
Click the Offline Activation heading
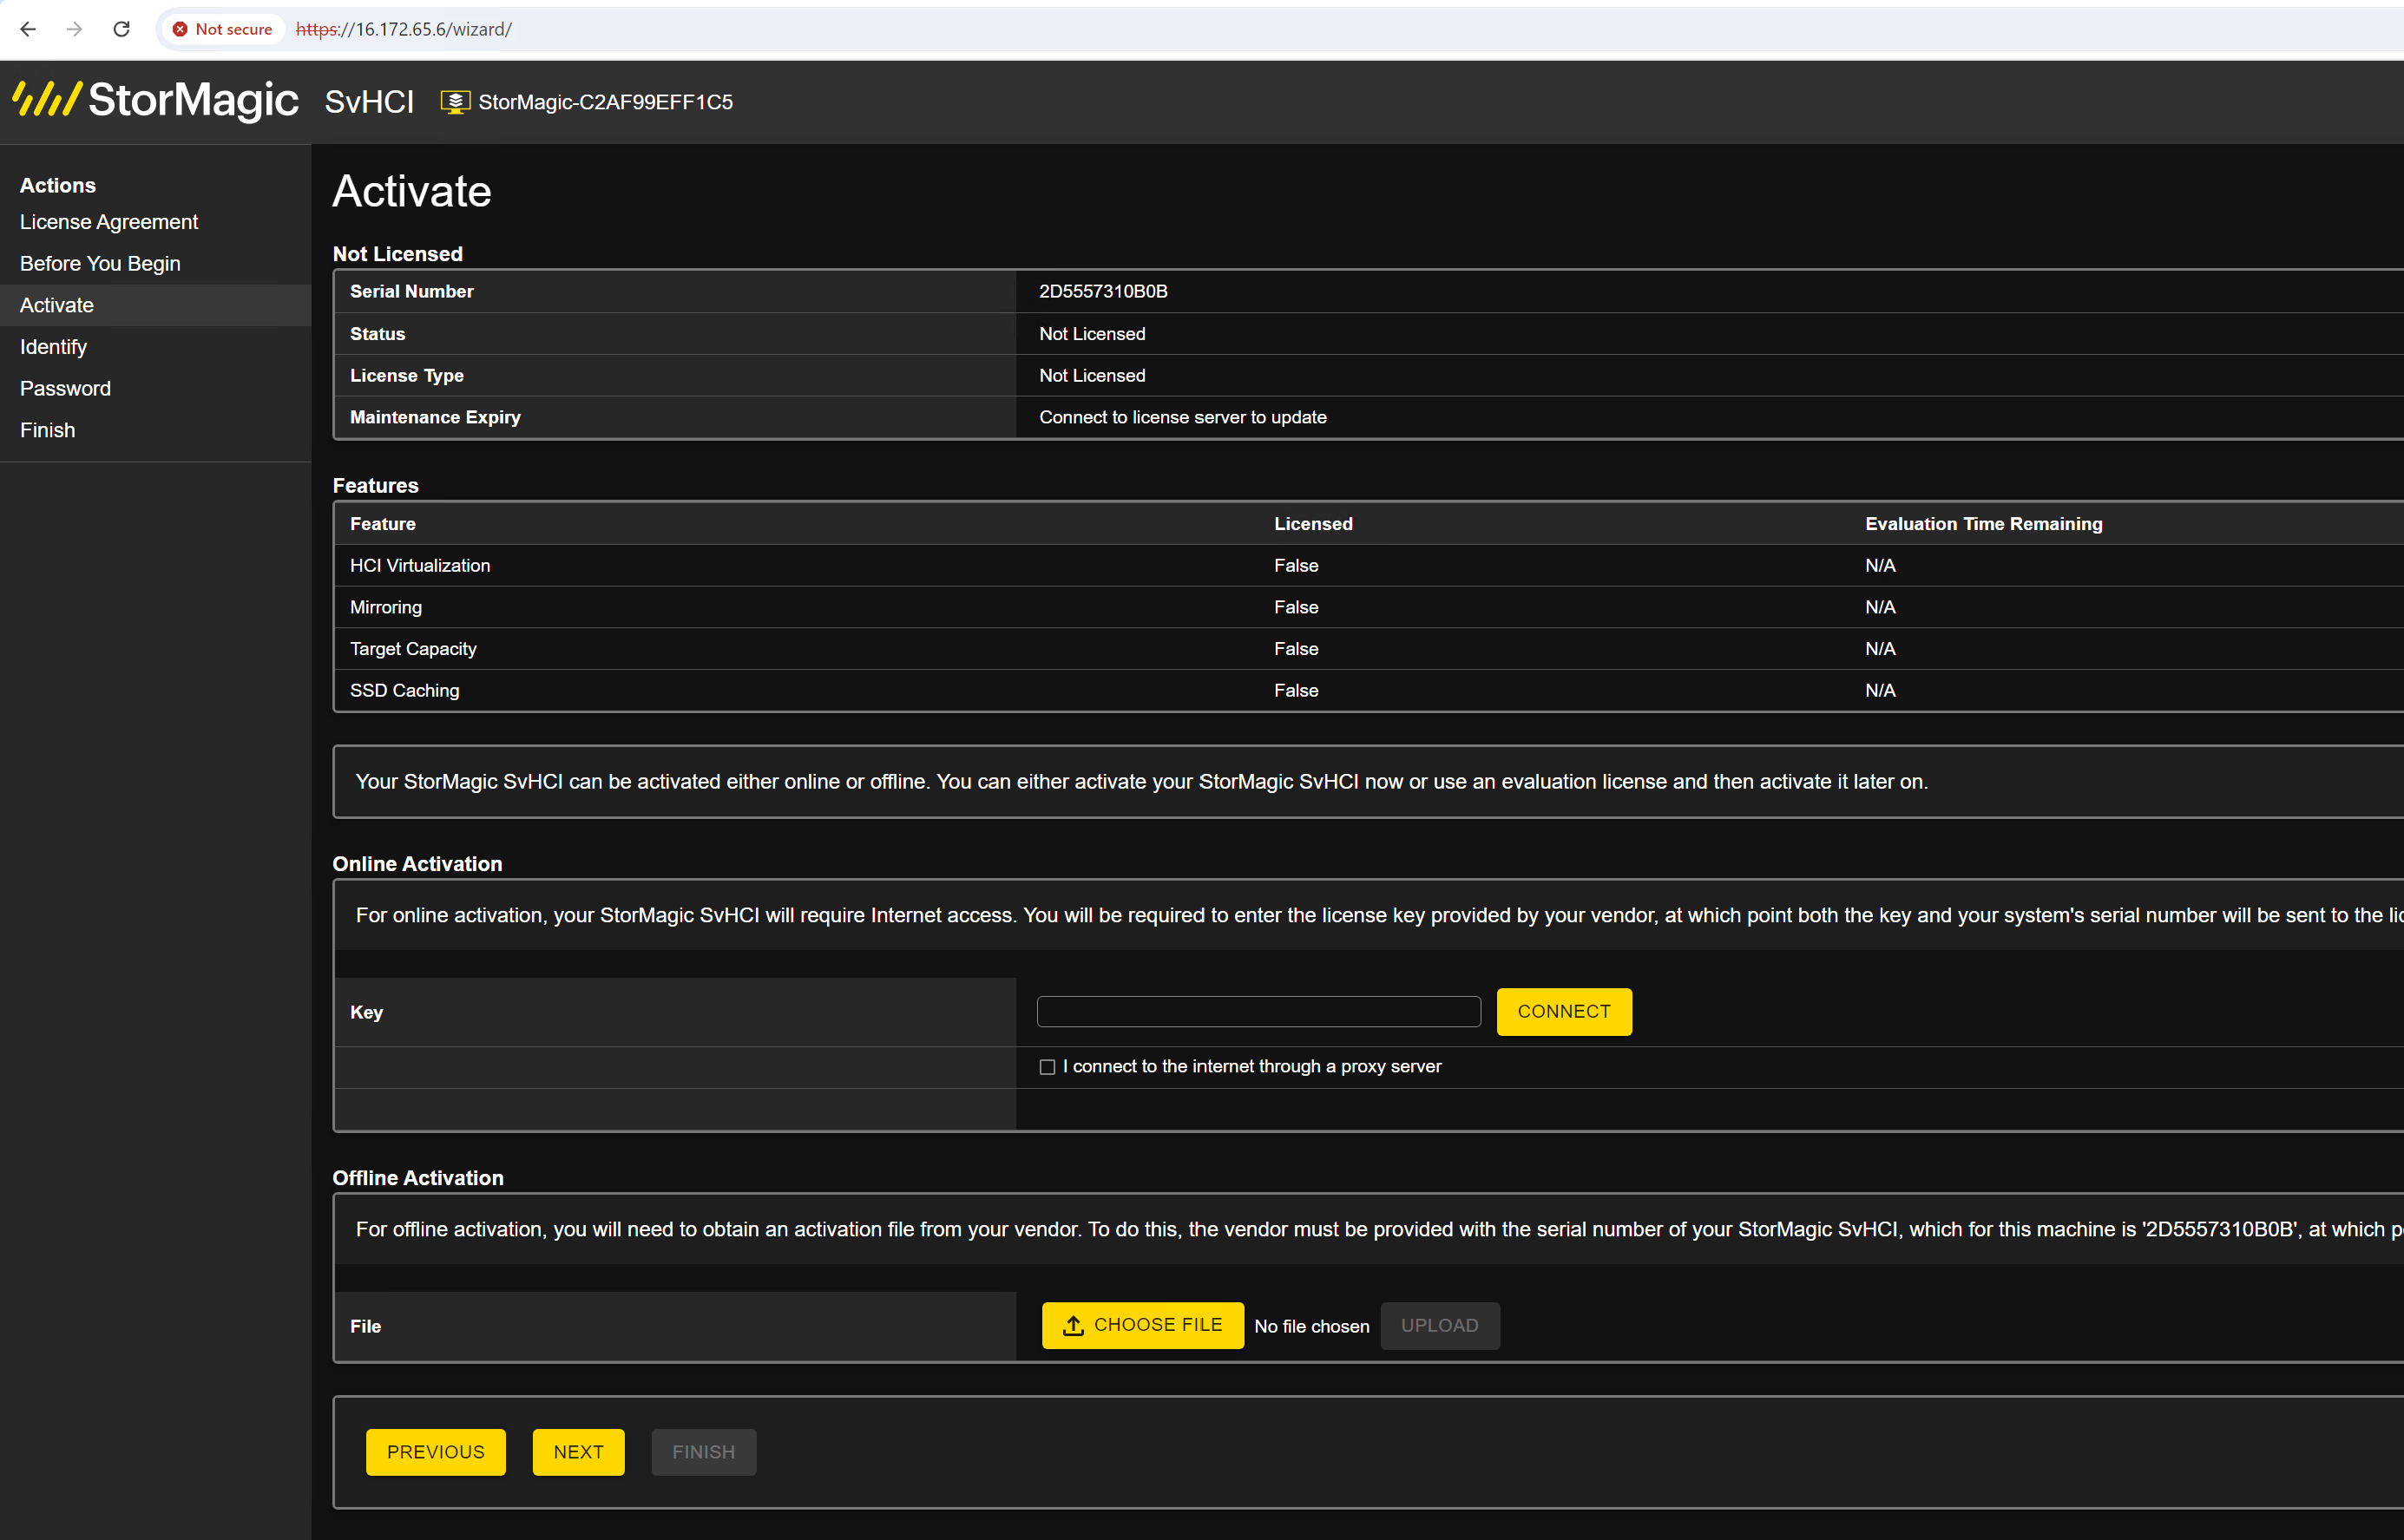[418, 1177]
